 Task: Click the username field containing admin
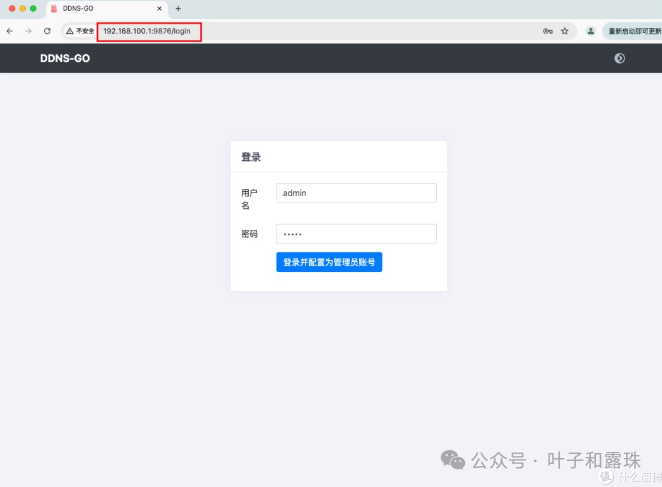356,193
